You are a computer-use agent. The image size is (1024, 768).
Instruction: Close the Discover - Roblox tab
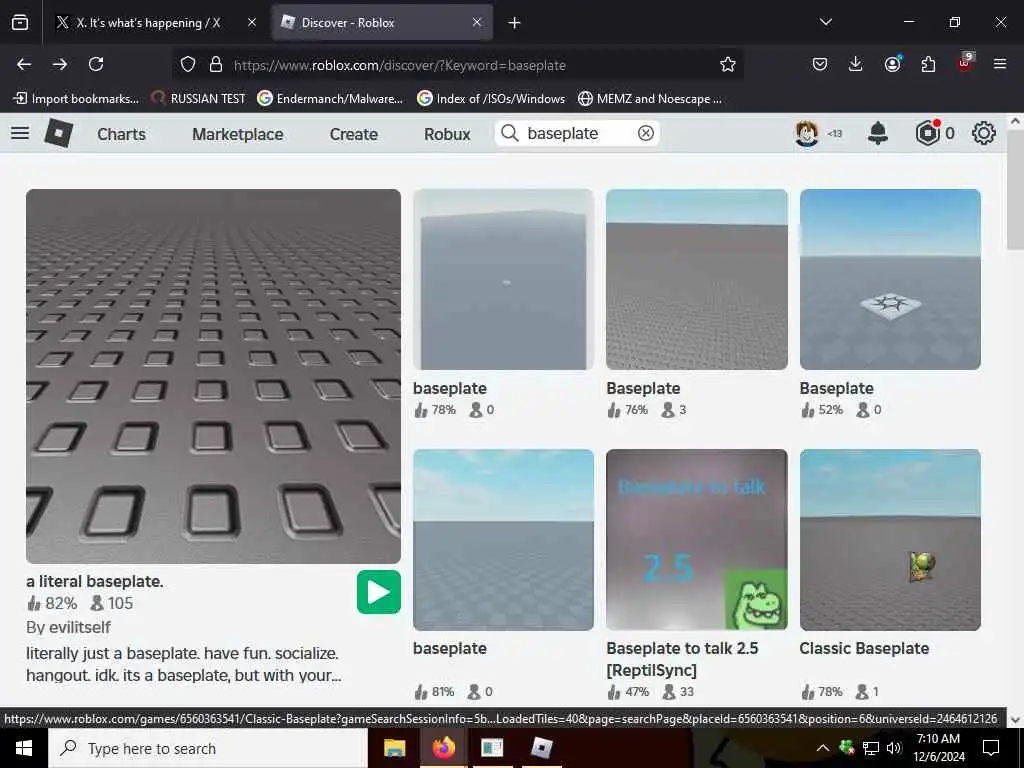click(477, 22)
